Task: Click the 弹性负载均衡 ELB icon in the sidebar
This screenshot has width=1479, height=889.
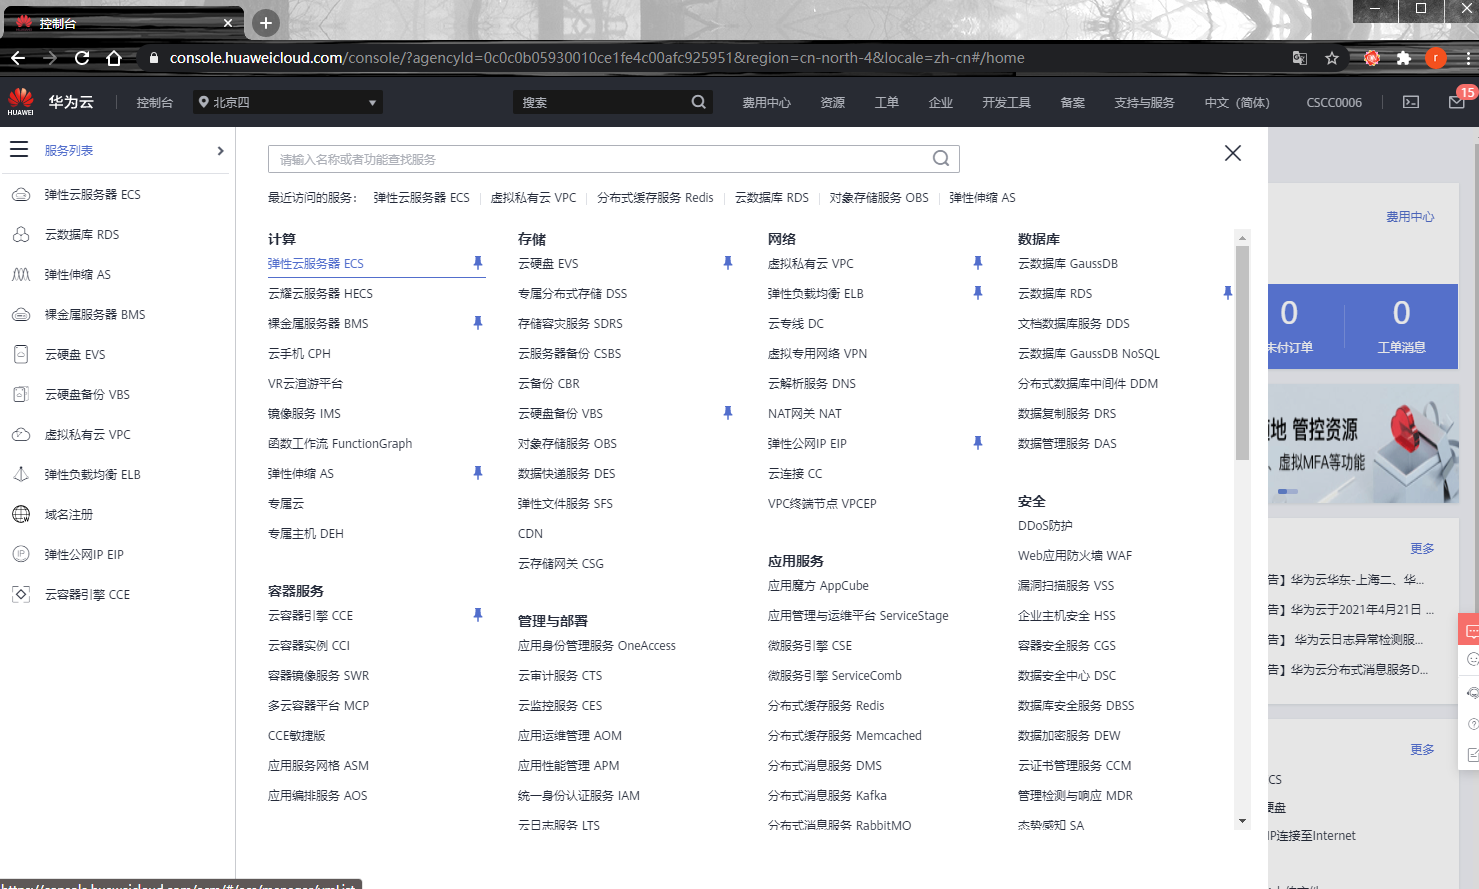Action: click(x=21, y=474)
